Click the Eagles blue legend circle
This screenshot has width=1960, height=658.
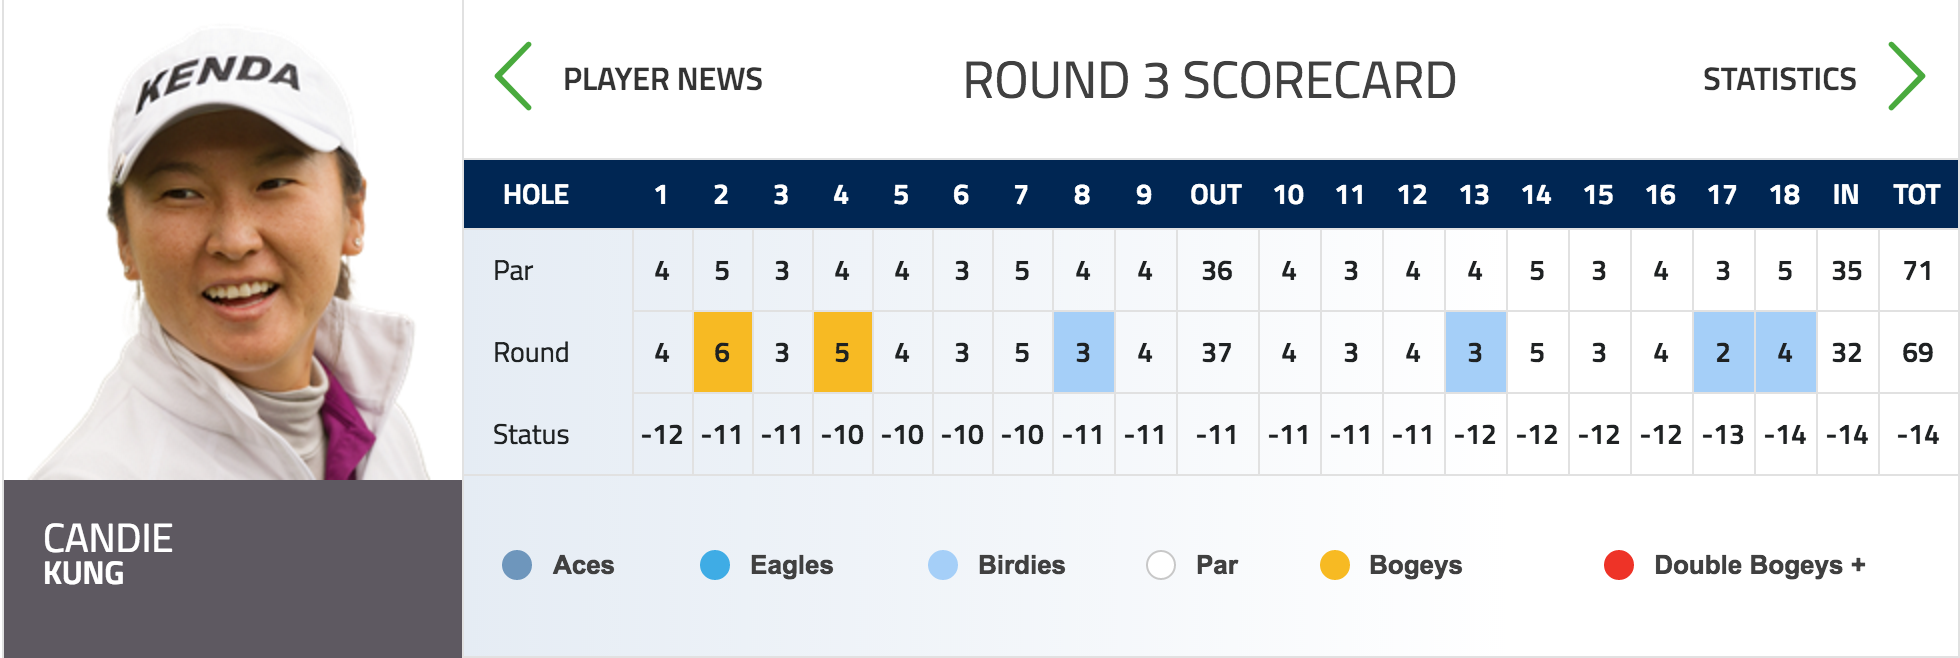[x=715, y=565]
